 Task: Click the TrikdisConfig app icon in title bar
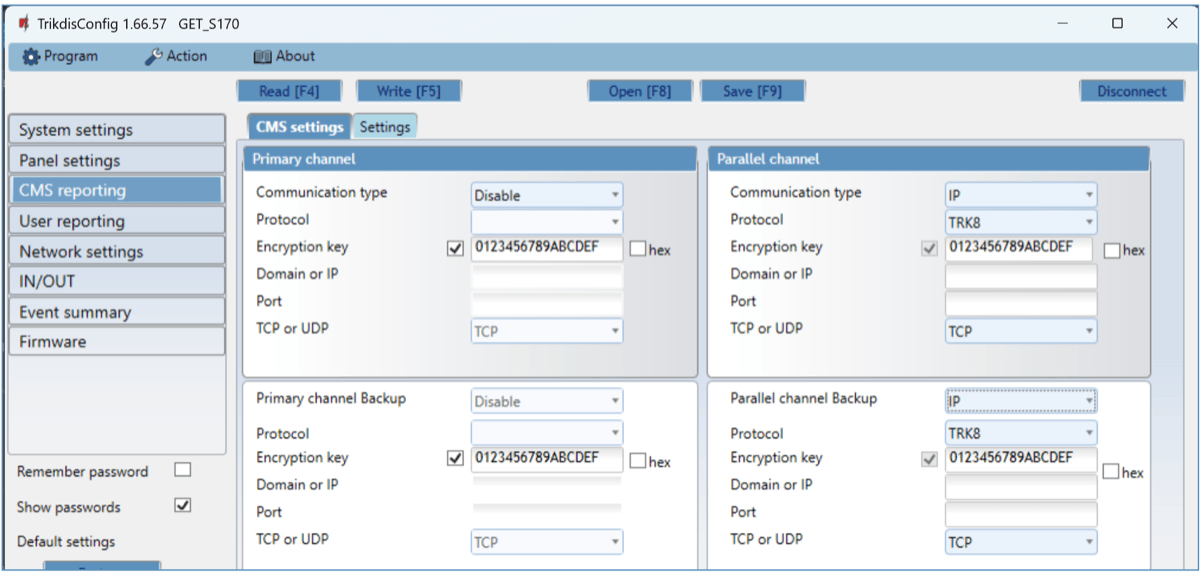point(23,23)
